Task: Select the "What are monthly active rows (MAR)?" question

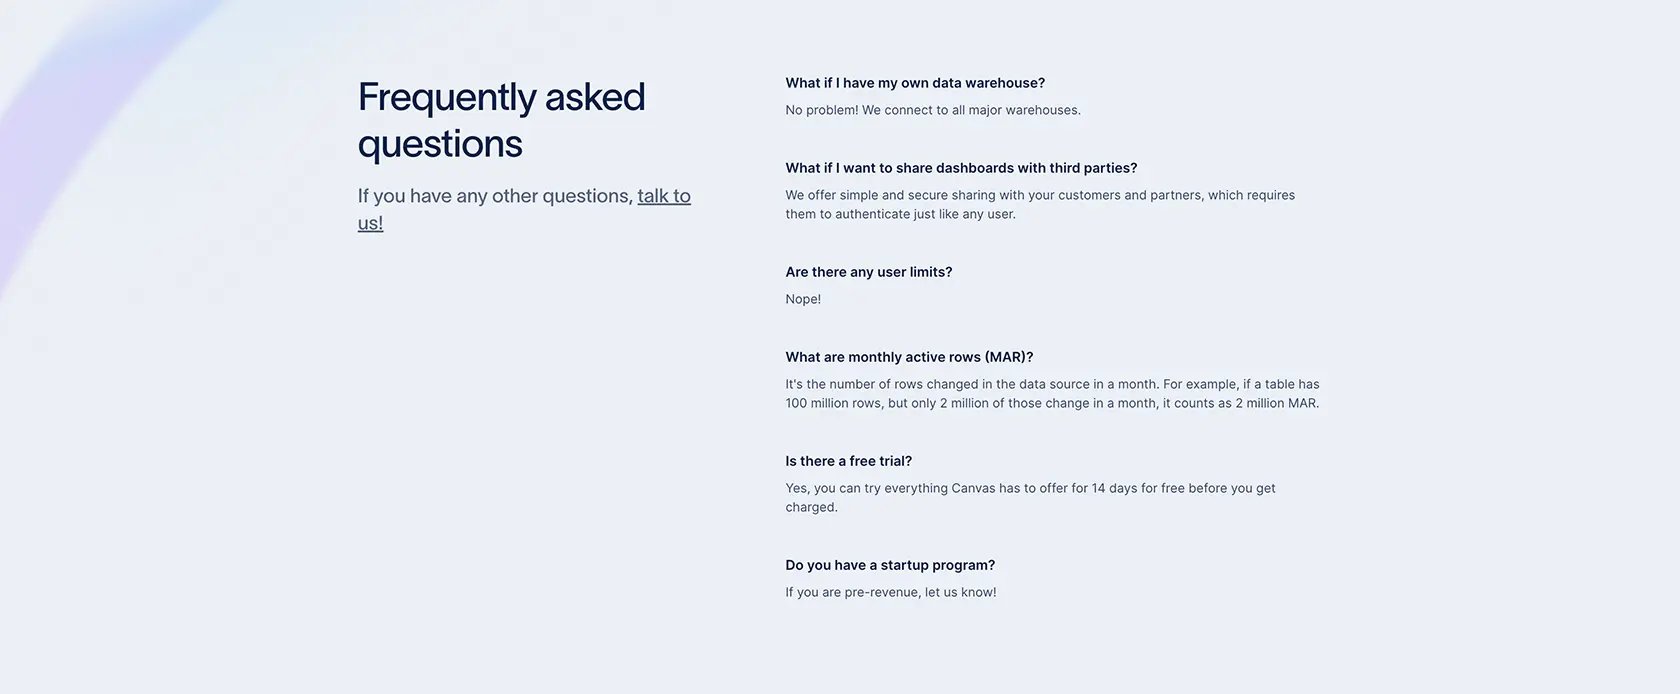Action: pos(909,357)
